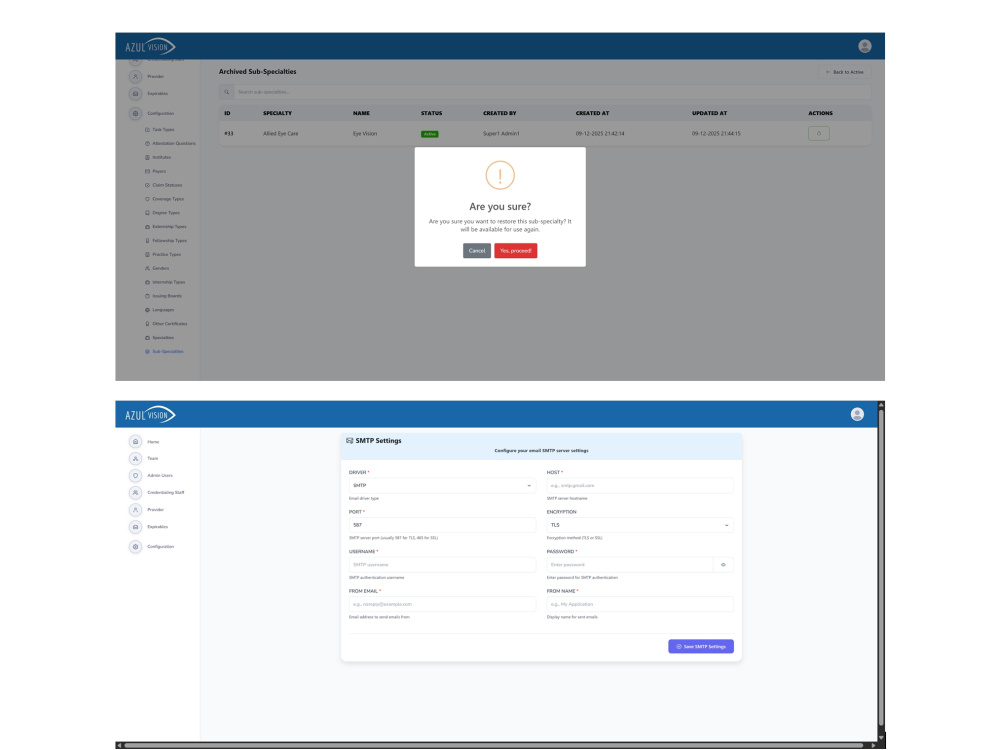Click the FROM NAME input field

pyautogui.click(x=640, y=605)
